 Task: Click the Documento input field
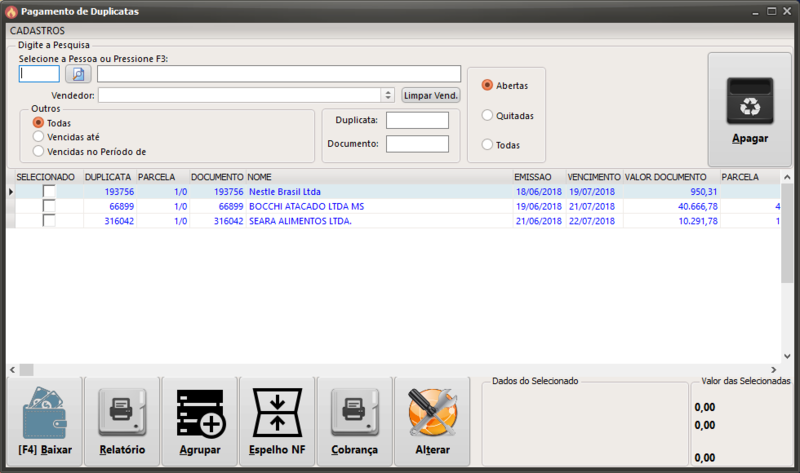(x=417, y=144)
